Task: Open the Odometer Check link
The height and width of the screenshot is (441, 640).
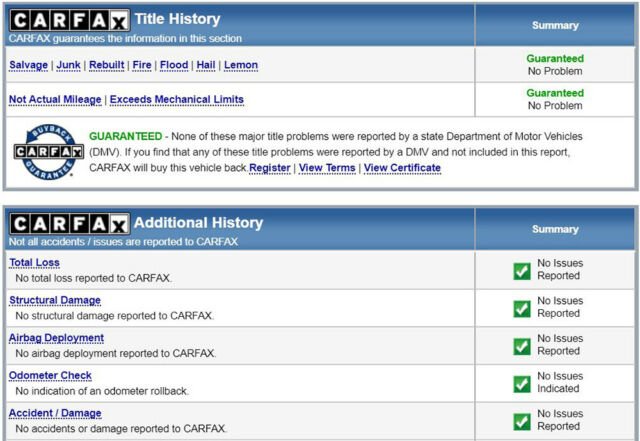Action: 50,376
